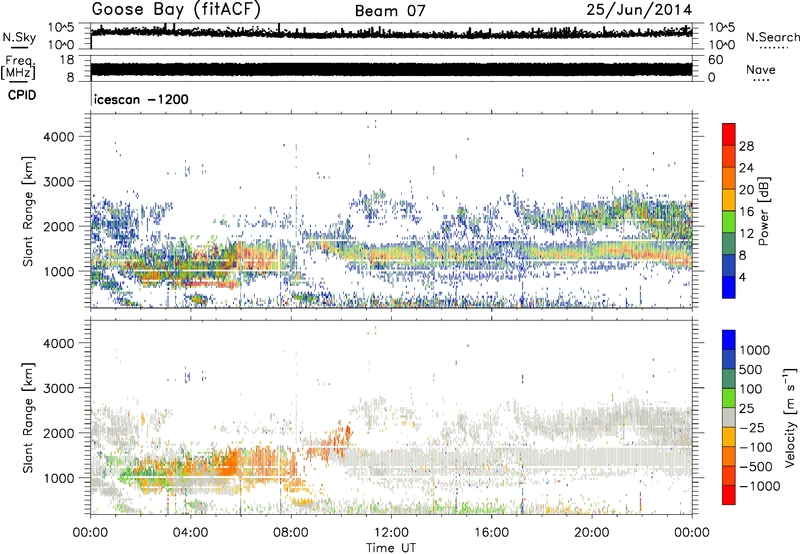Pick the yellow 16–20 dB segment of Power bar
The width and height of the screenshot is (800, 554).
click(x=729, y=200)
